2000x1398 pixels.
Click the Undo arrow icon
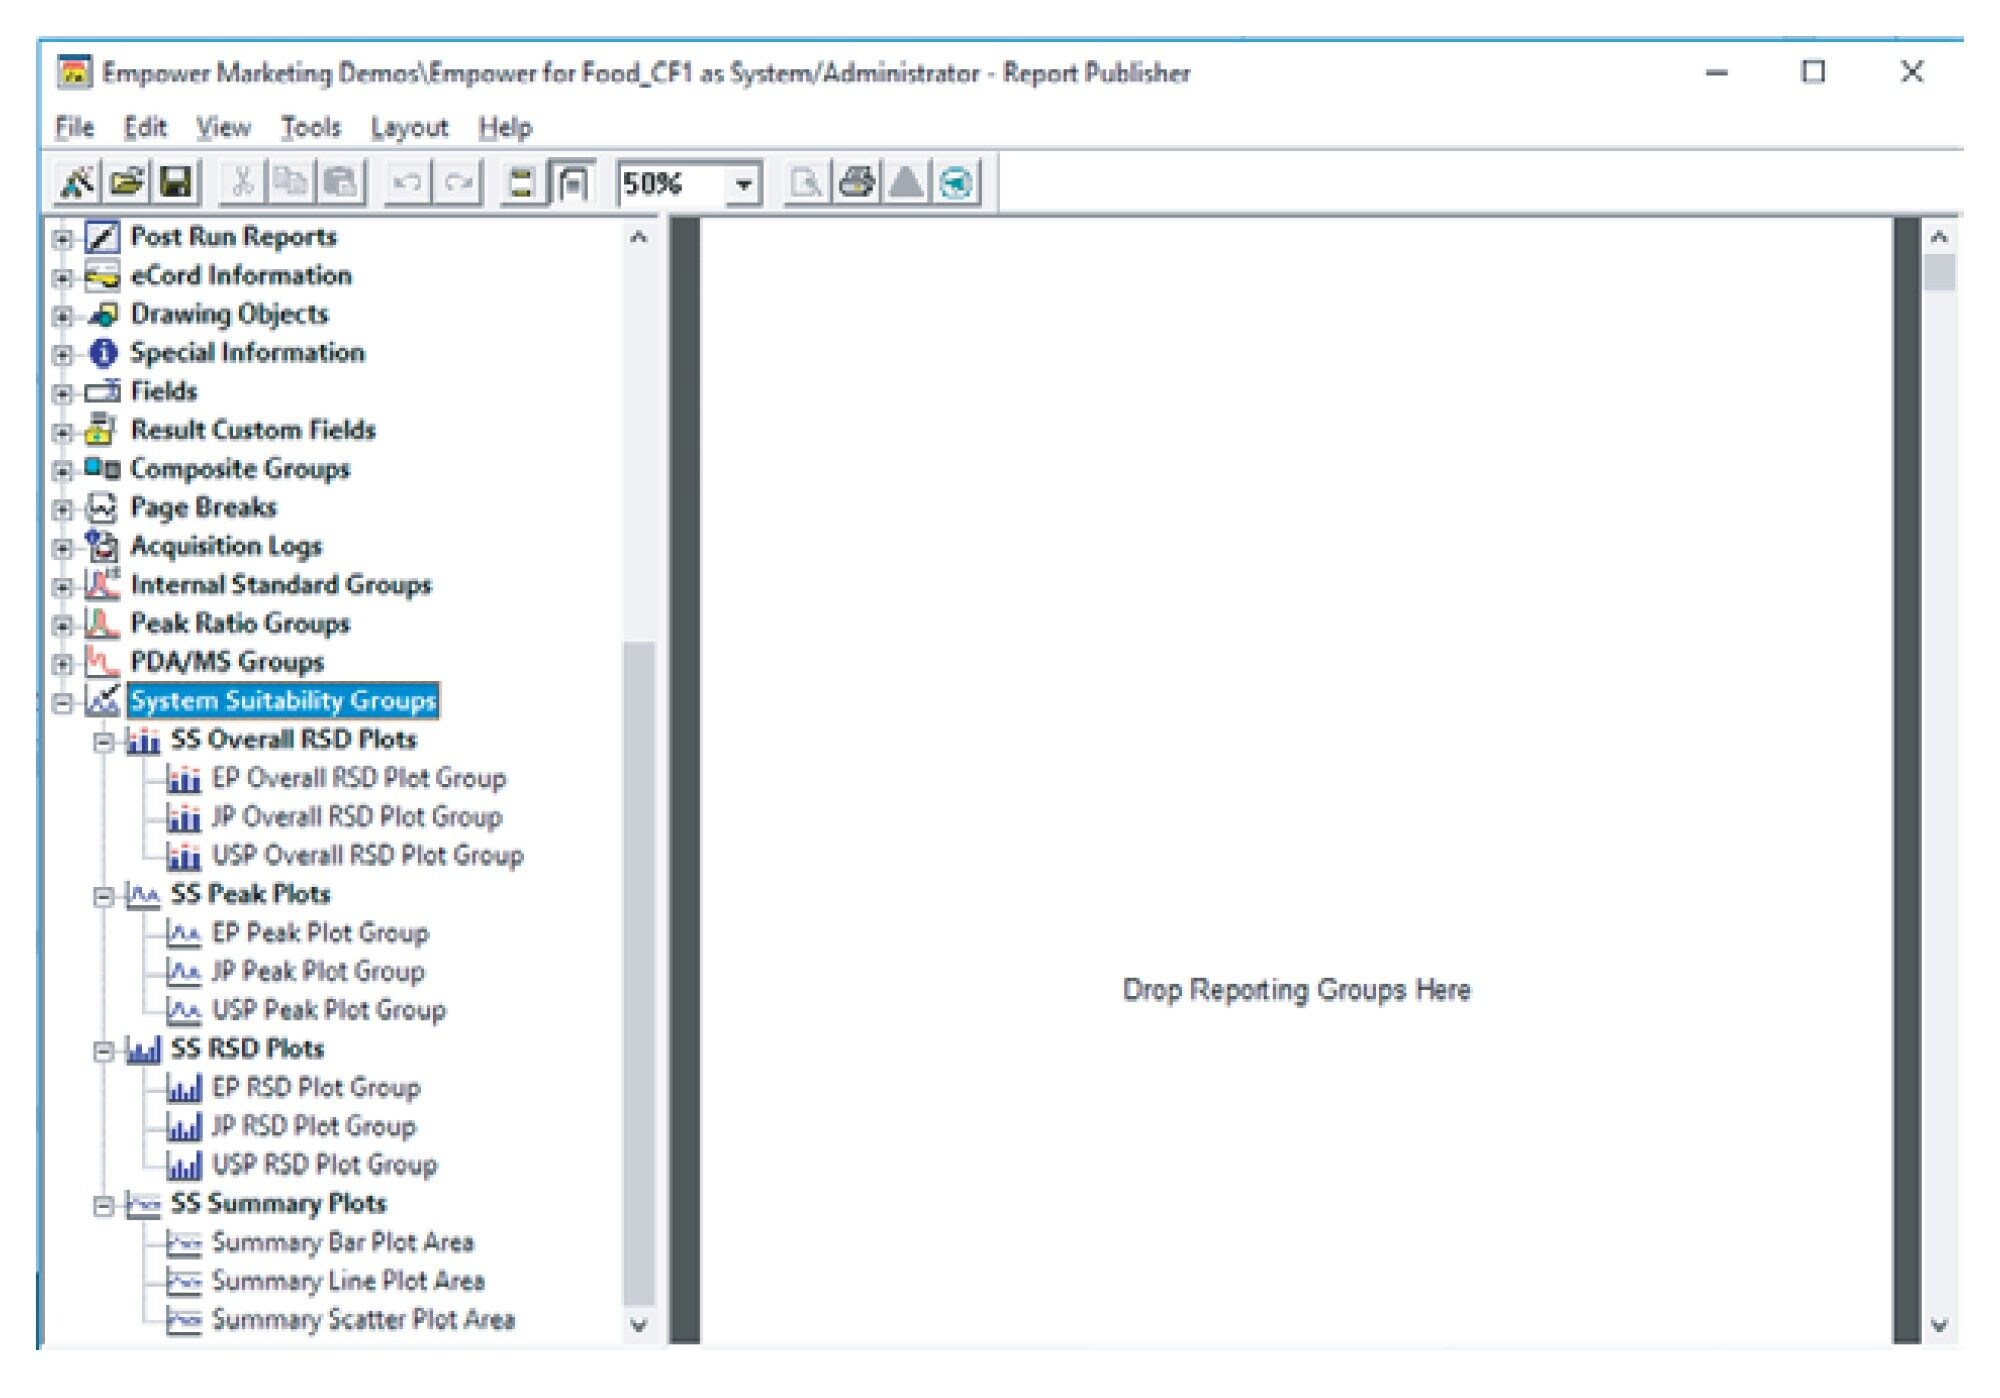point(407,183)
